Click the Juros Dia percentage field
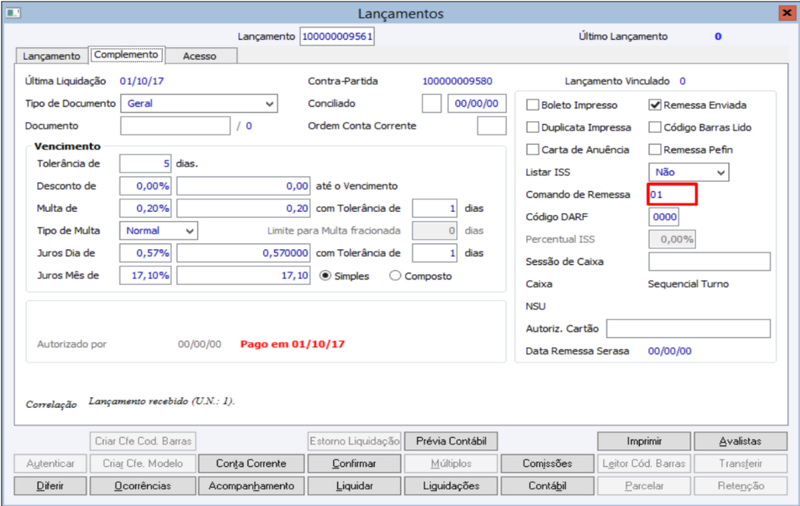The width and height of the screenshot is (800, 506). click(145, 253)
